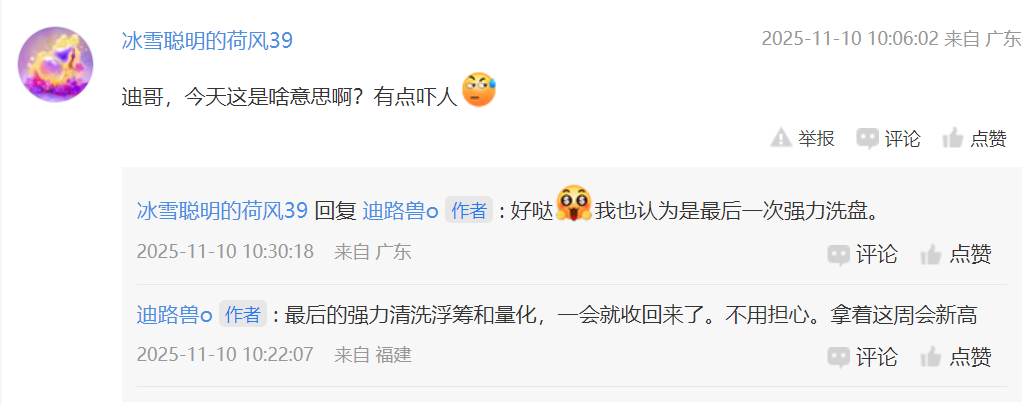The width and height of the screenshot is (1029, 405).
Task: Click the 作者 badge in the second reply
Action: (x=243, y=314)
